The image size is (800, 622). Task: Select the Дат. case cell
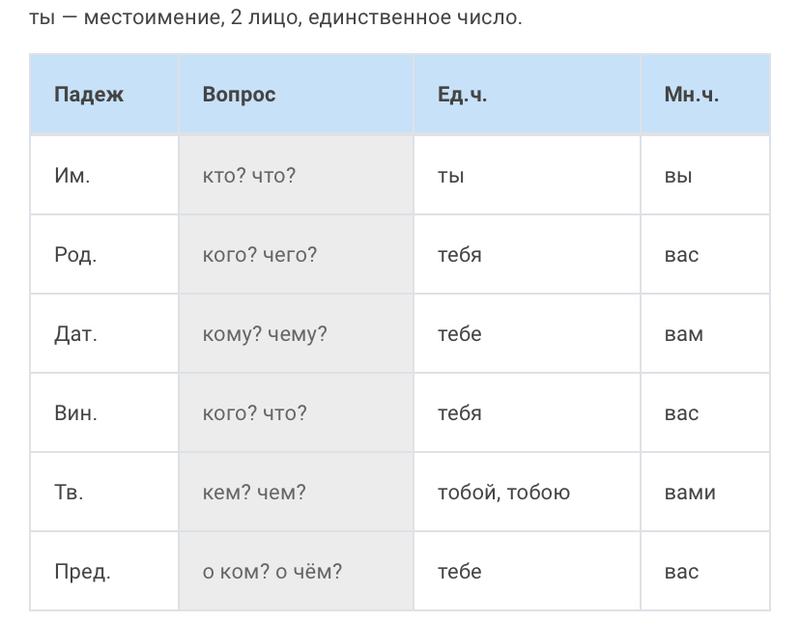pos(75,334)
